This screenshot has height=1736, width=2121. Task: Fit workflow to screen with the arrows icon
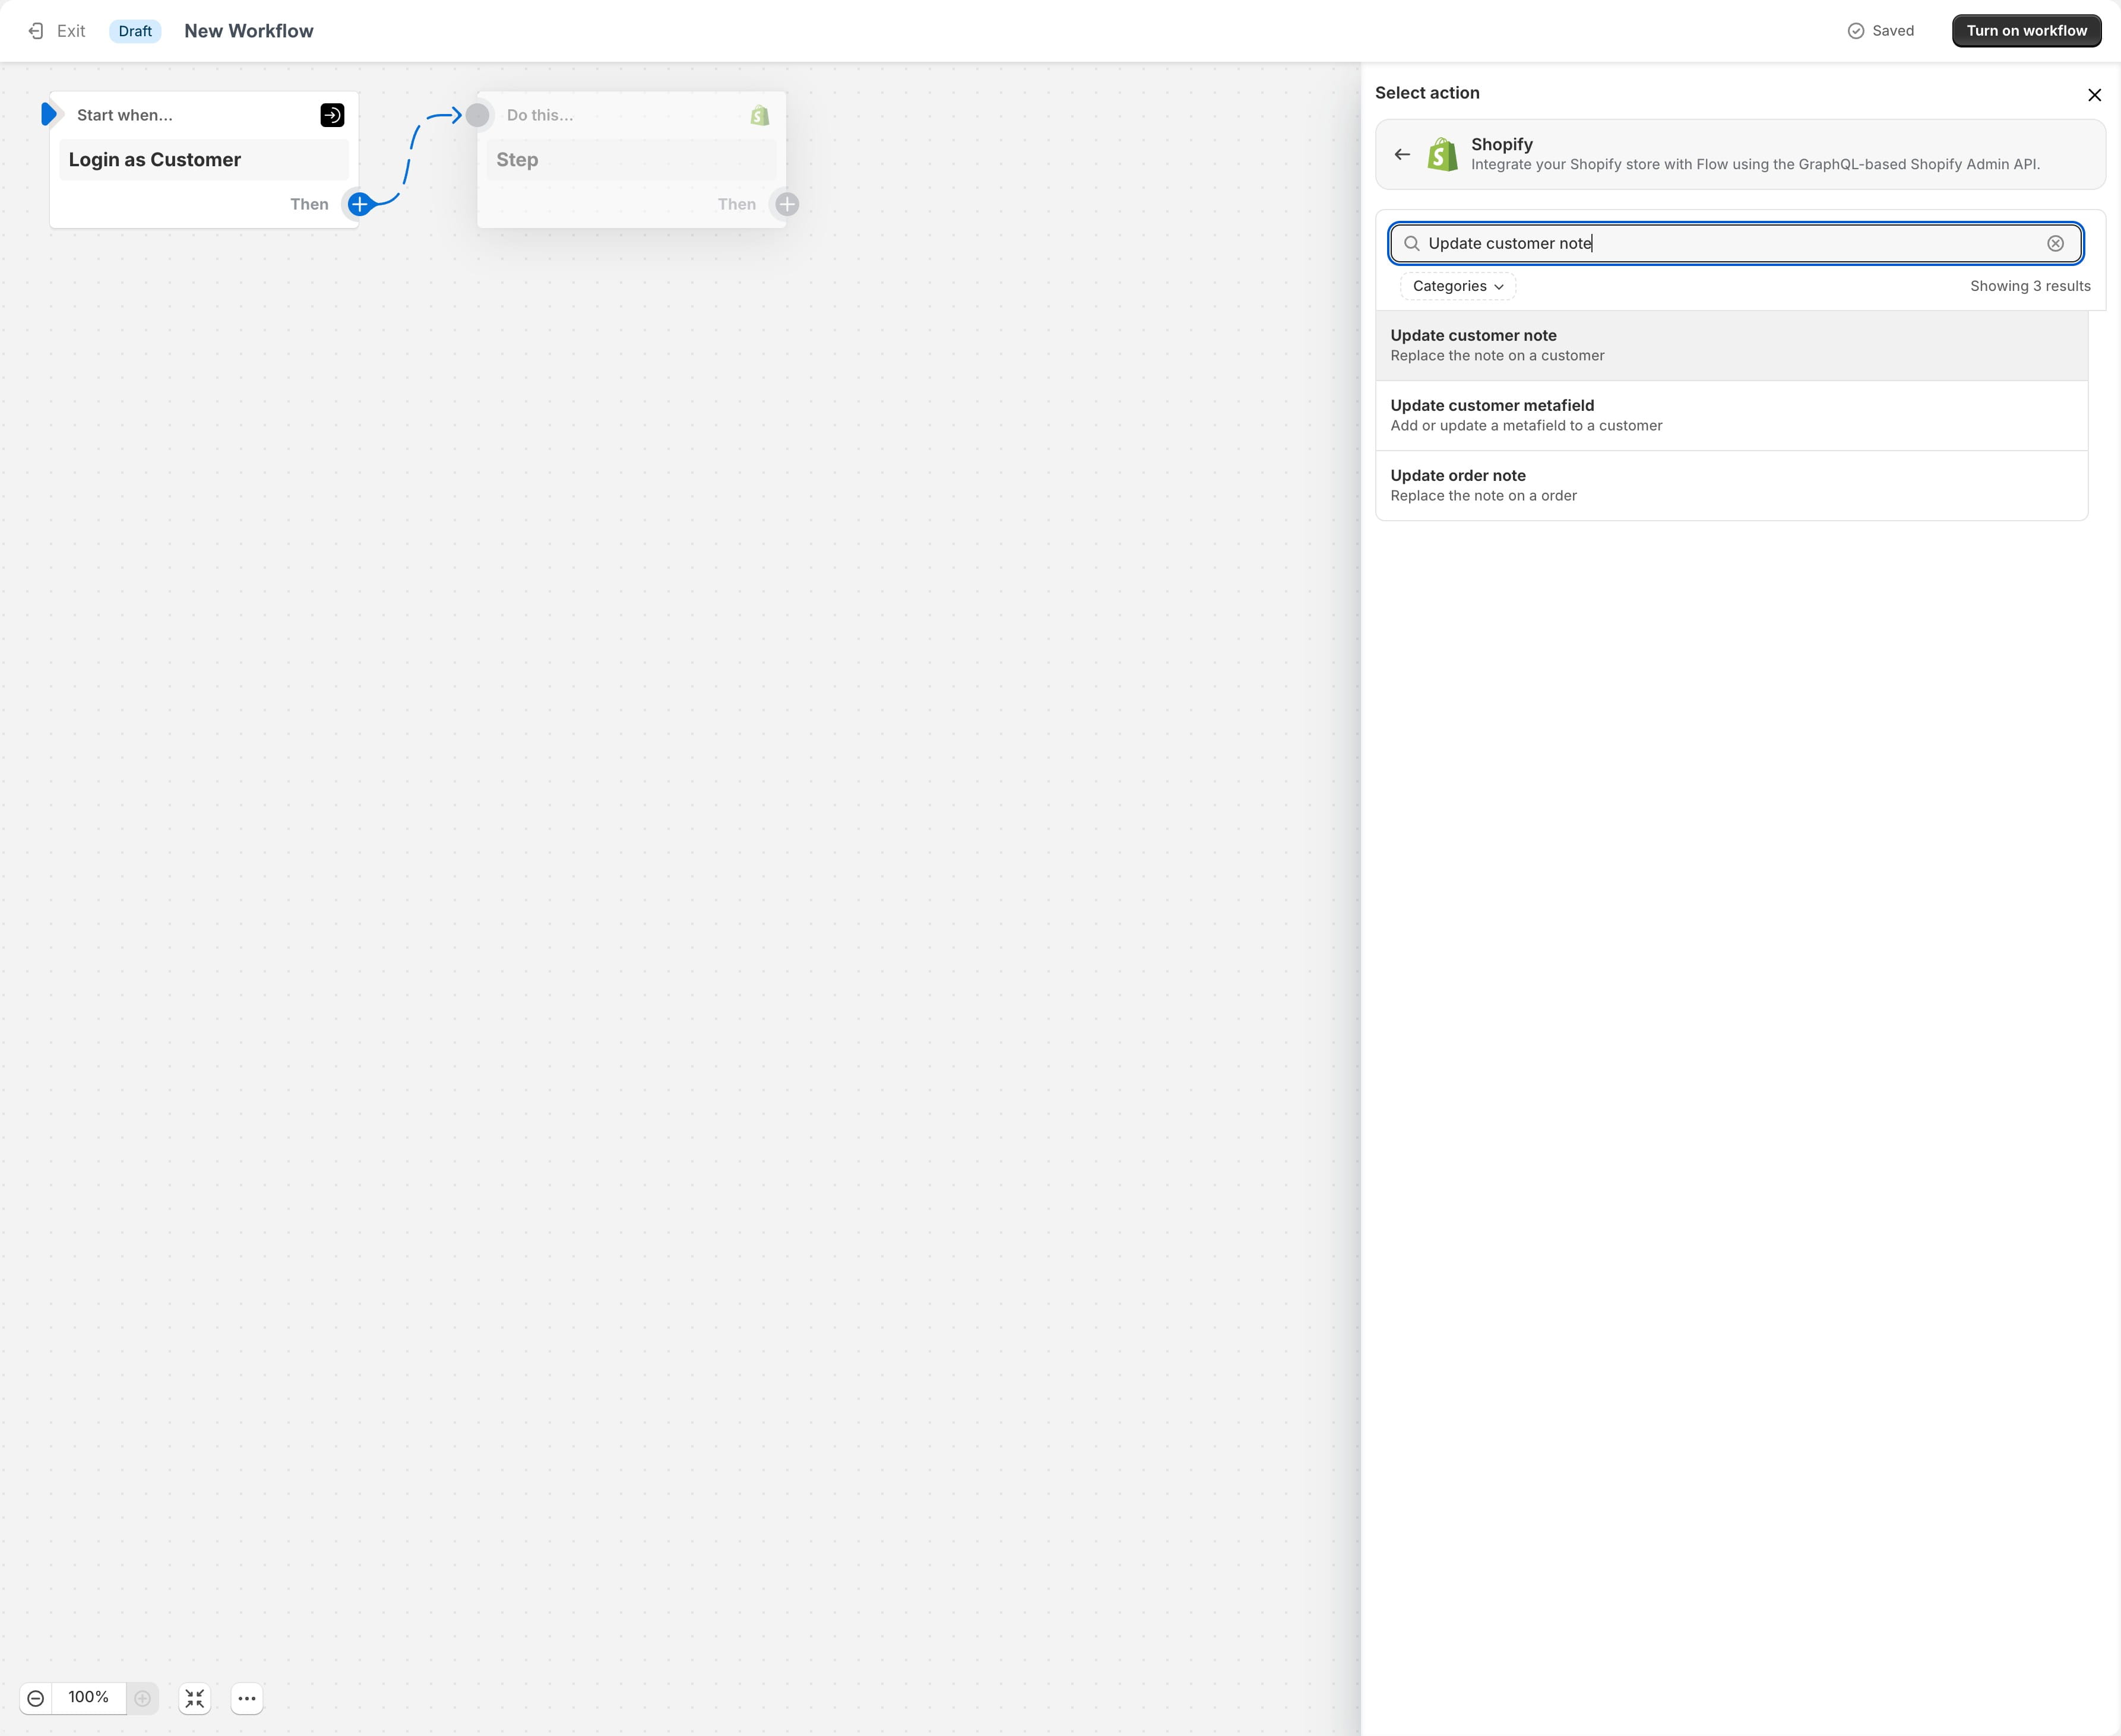(x=195, y=1698)
